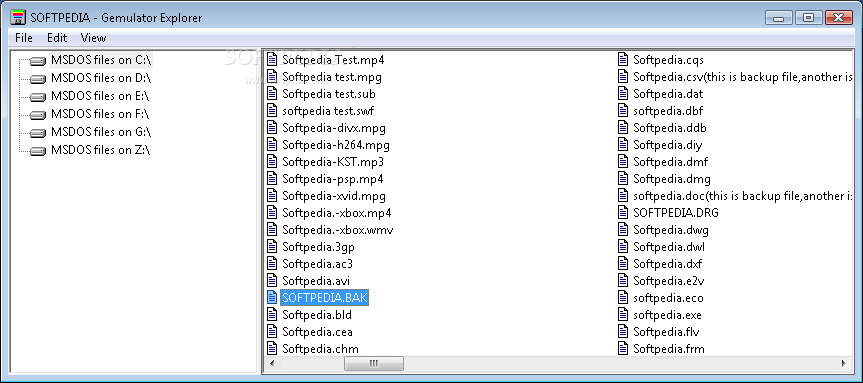Viewport: 863px width, 383px height.
Task: Click the right arrow of horizontal scrollbar
Action: (x=844, y=363)
